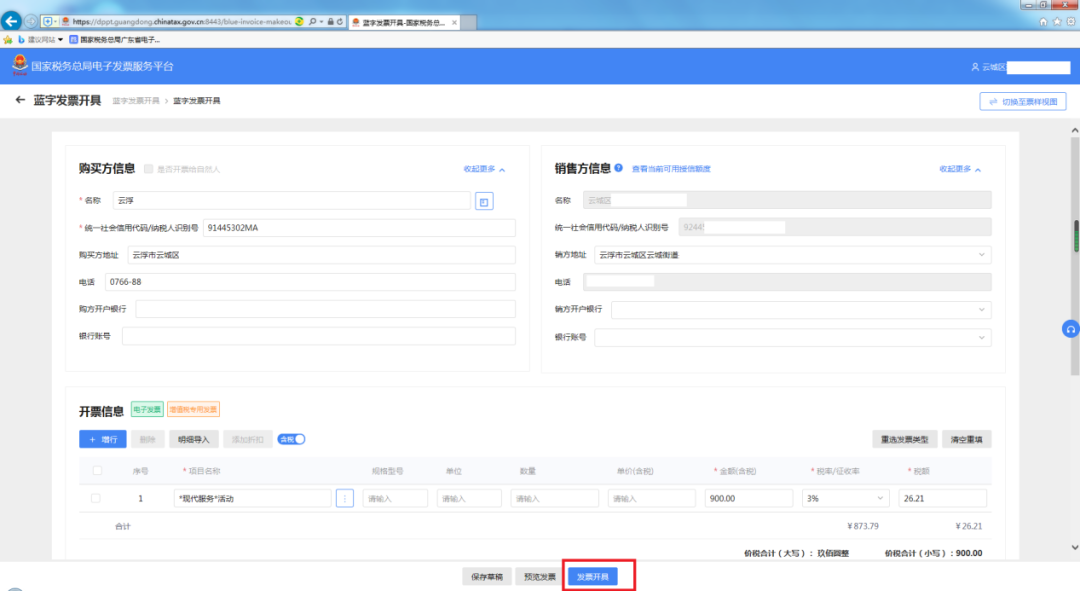Click the floating customer service headset icon

coord(1070,329)
